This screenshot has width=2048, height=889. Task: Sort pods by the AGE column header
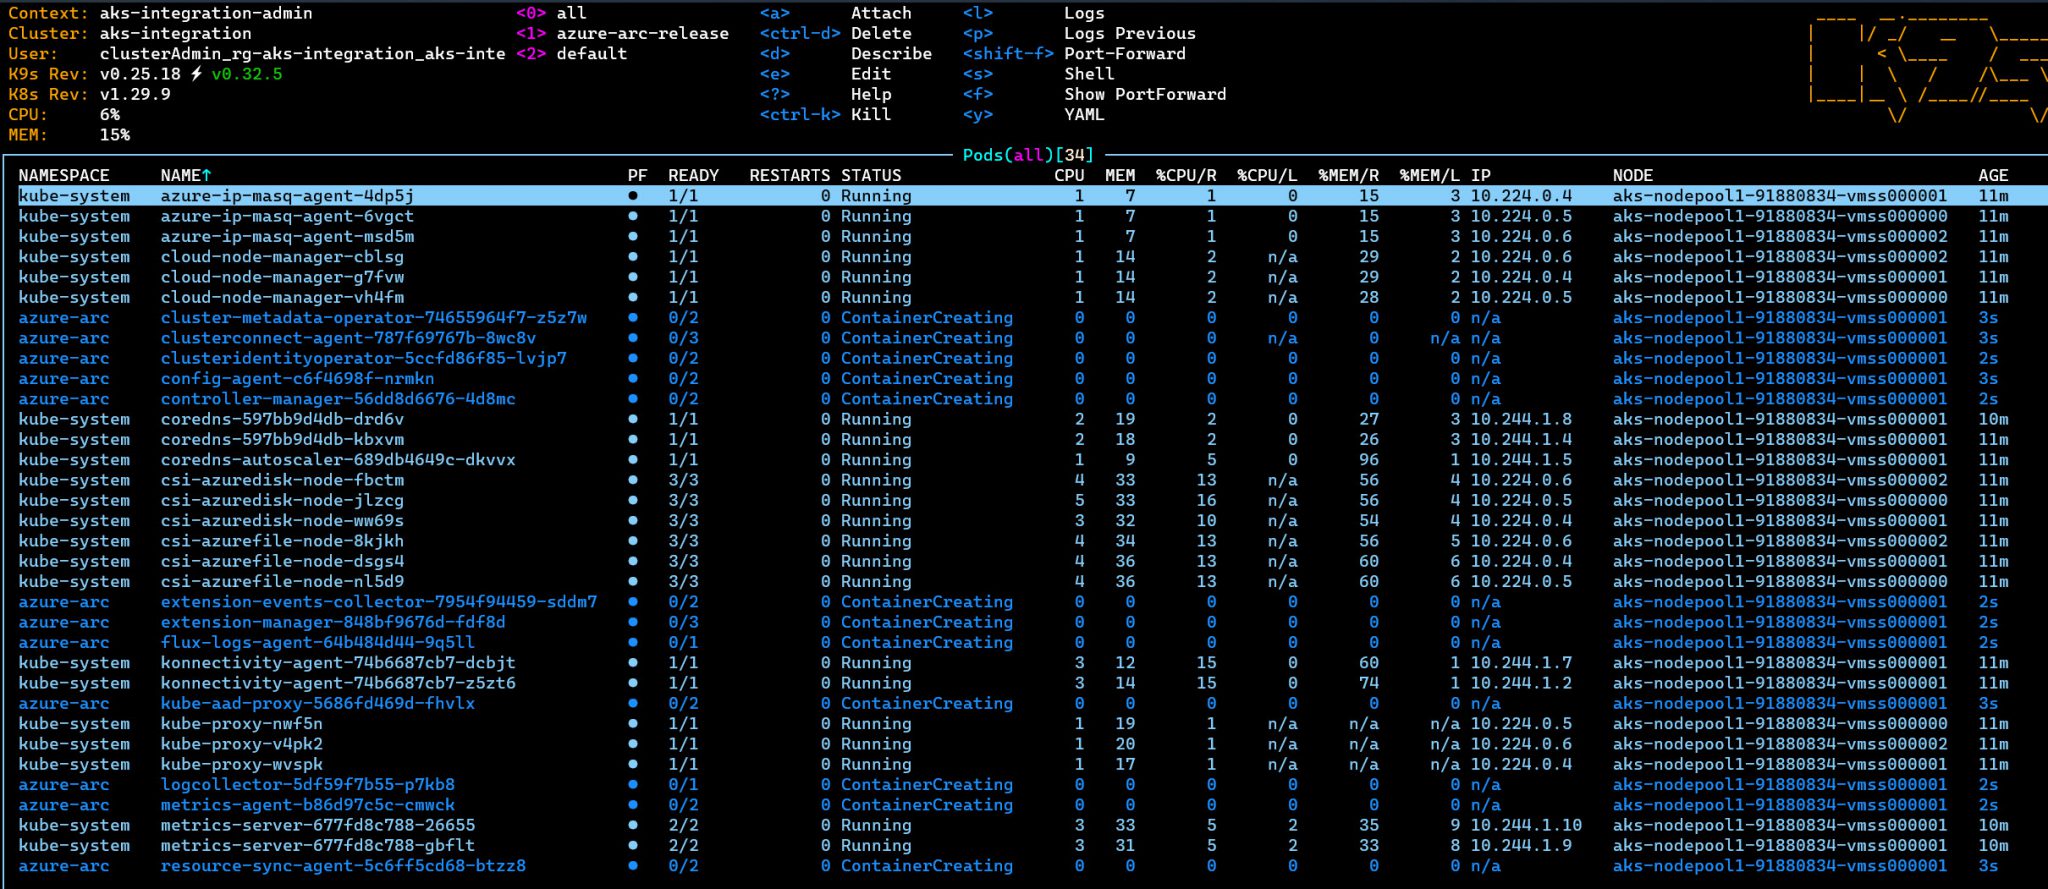[1992, 175]
